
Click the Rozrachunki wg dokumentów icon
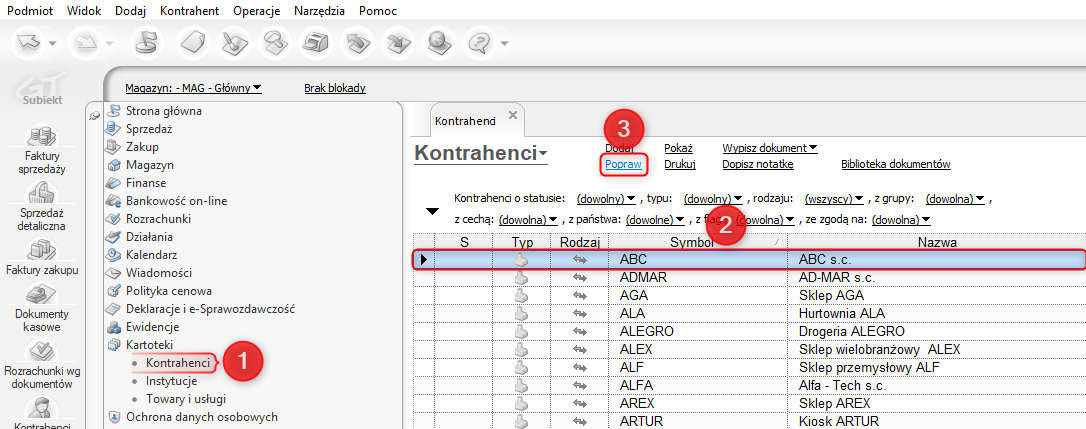tap(42, 352)
